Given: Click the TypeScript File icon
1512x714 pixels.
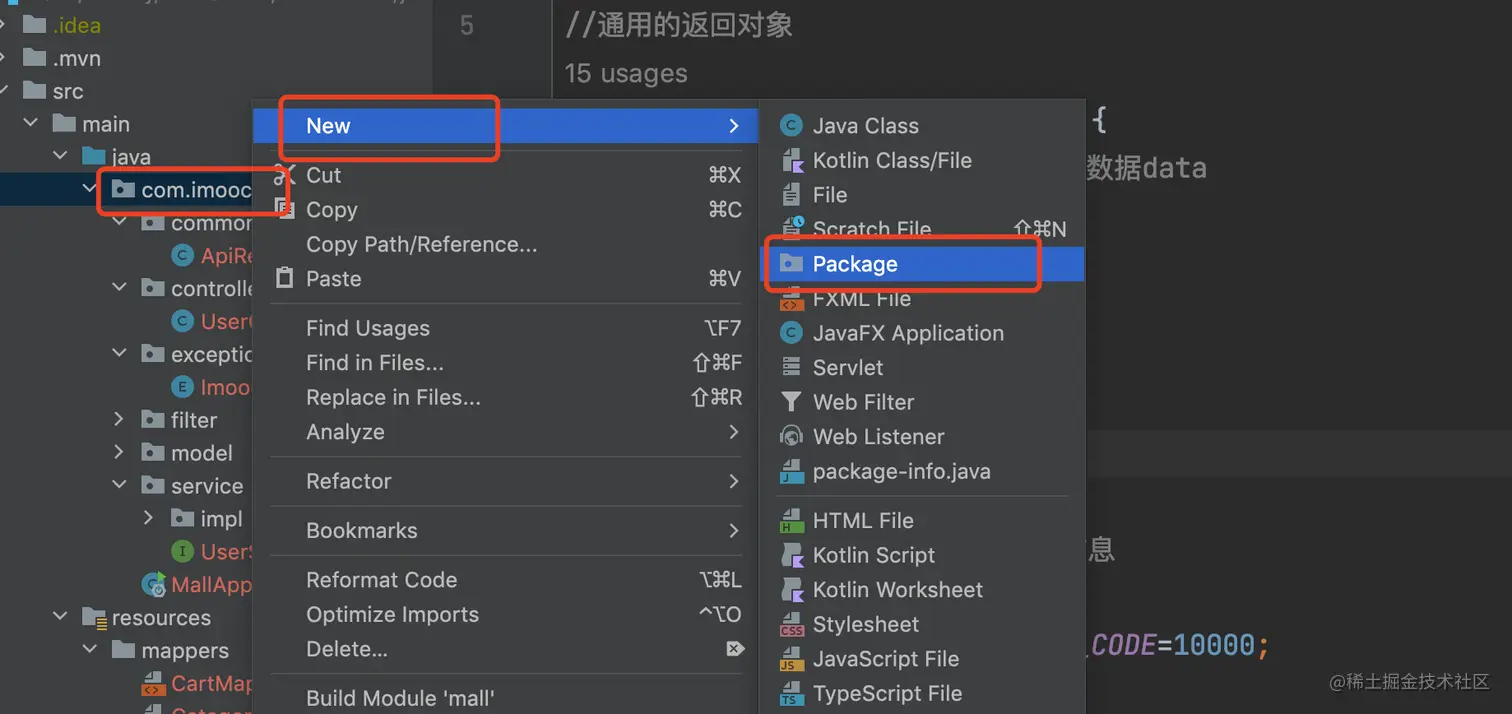Looking at the screenshot, I should (792, 694).
